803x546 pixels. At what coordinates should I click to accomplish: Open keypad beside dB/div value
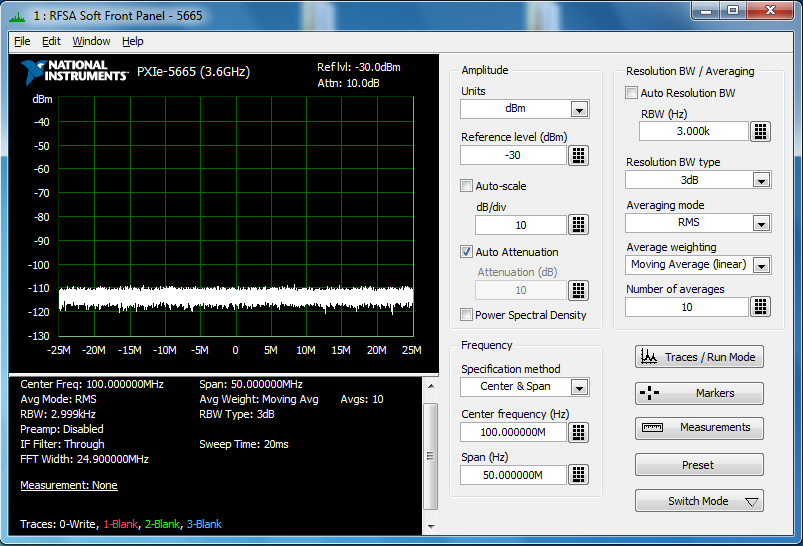pos(578,224)
